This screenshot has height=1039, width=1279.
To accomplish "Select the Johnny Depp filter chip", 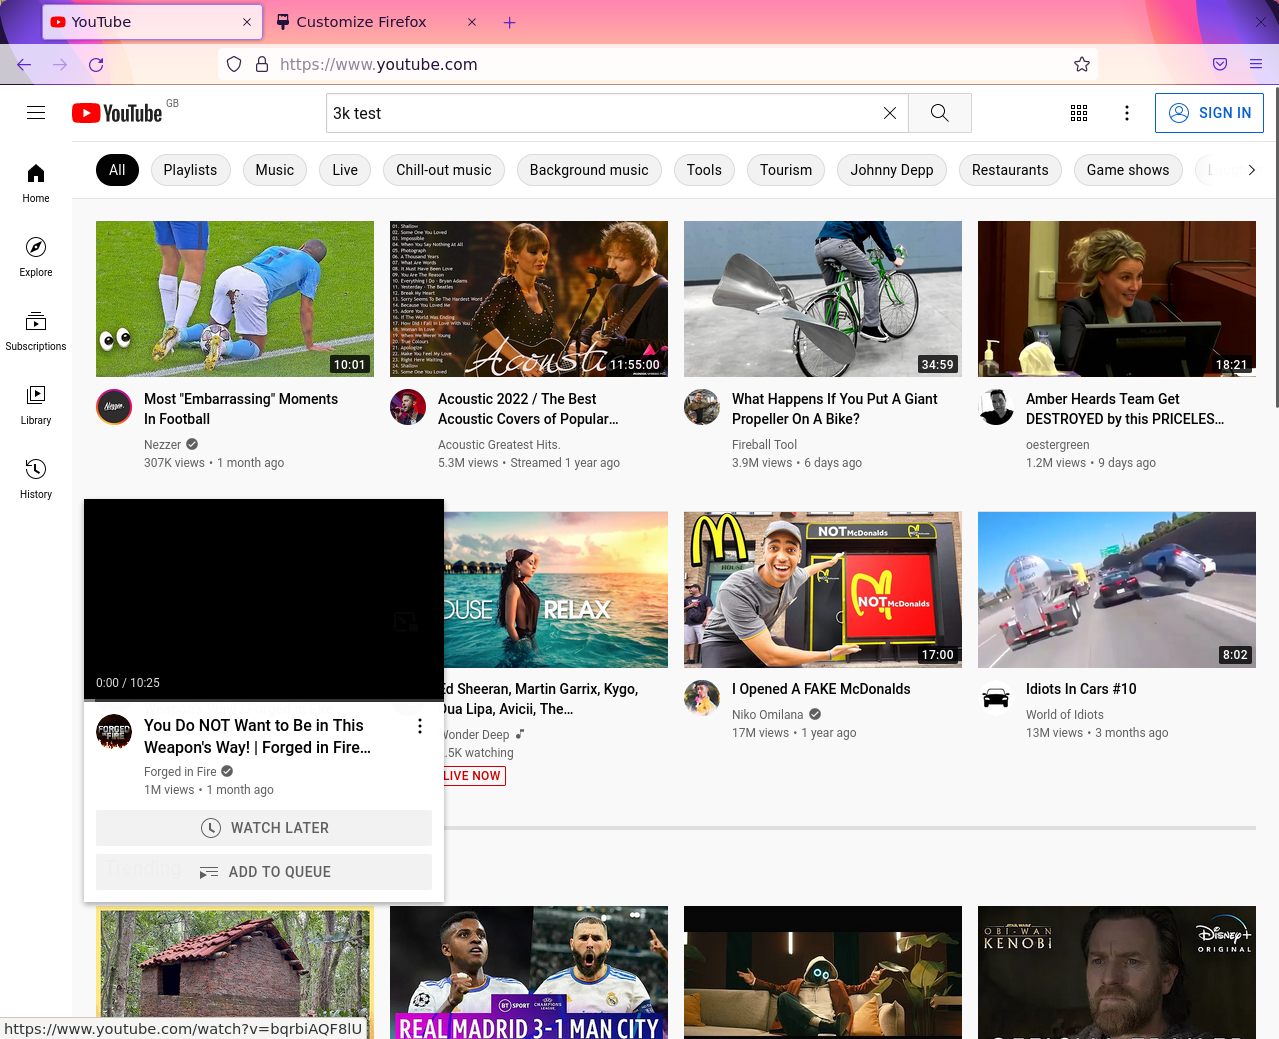I will coord(892,170).
